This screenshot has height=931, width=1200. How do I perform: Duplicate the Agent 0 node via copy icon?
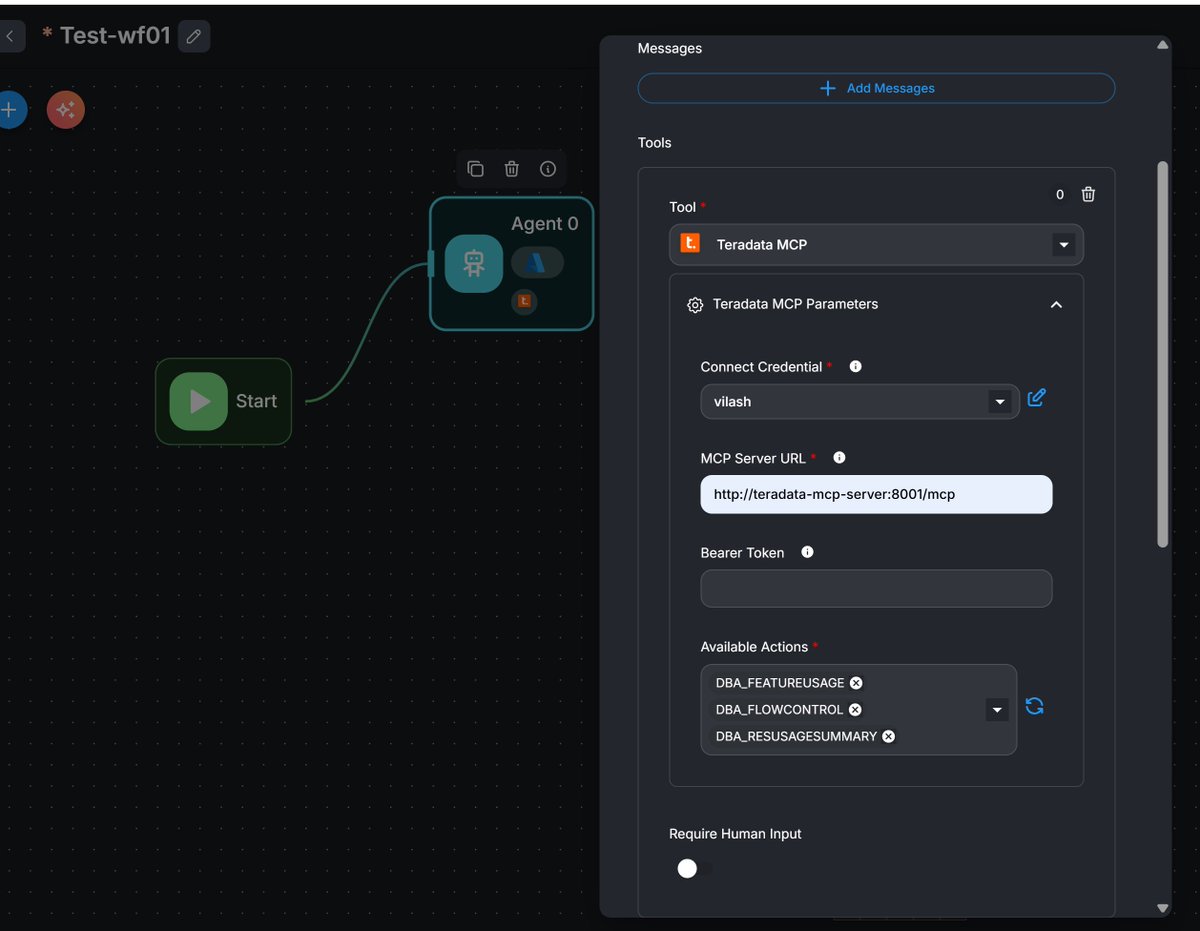click(x=476, y=169)
